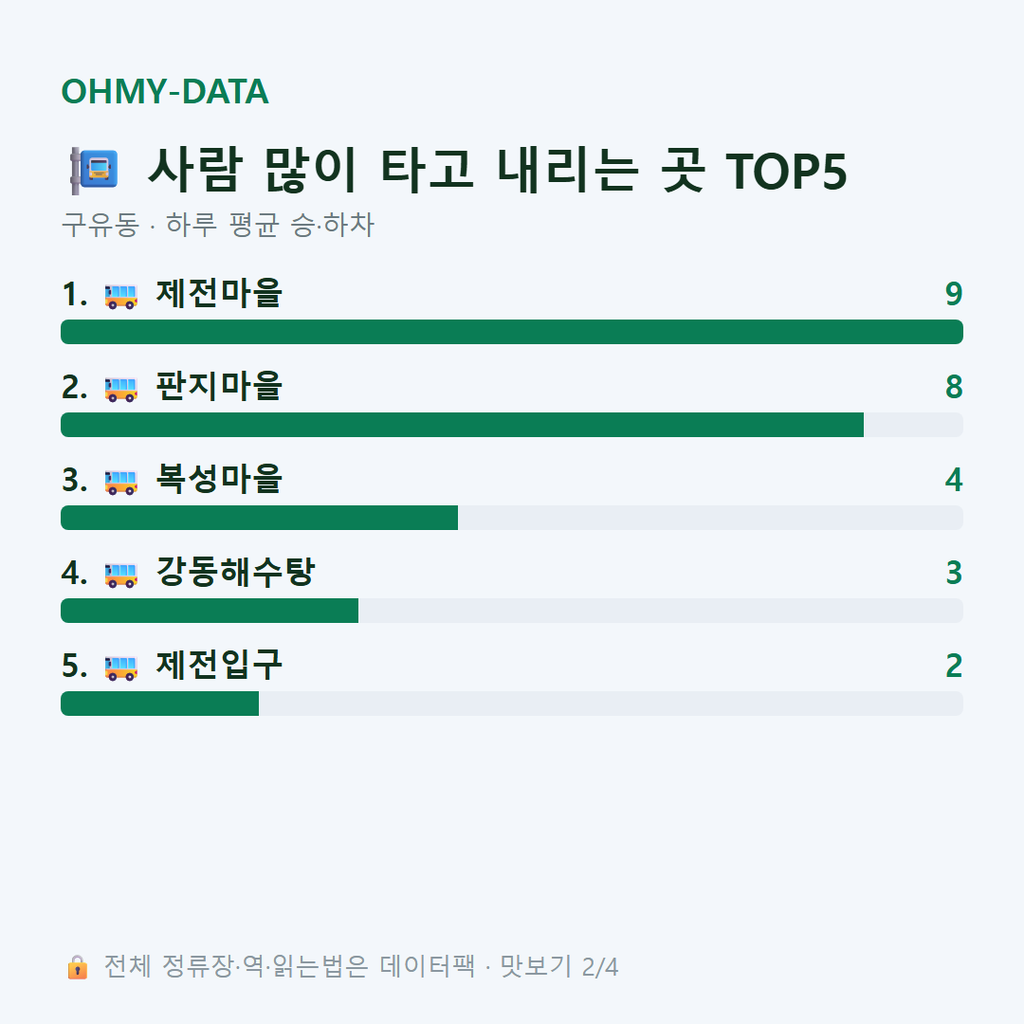Select the 강동해수탕 stop name
This screenshot has height=1024, width=1024.
click(x=235, y=571)
